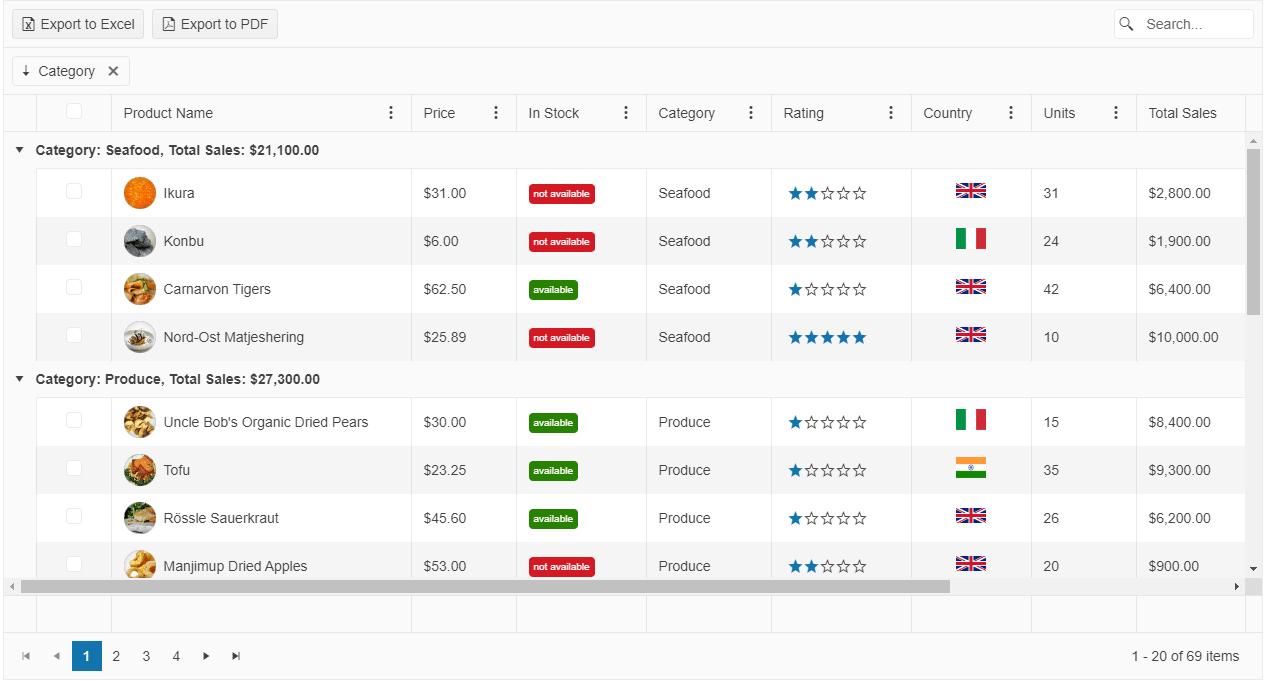
Task: Check the Ikura row checkbox
Action: tap(73, 192)
